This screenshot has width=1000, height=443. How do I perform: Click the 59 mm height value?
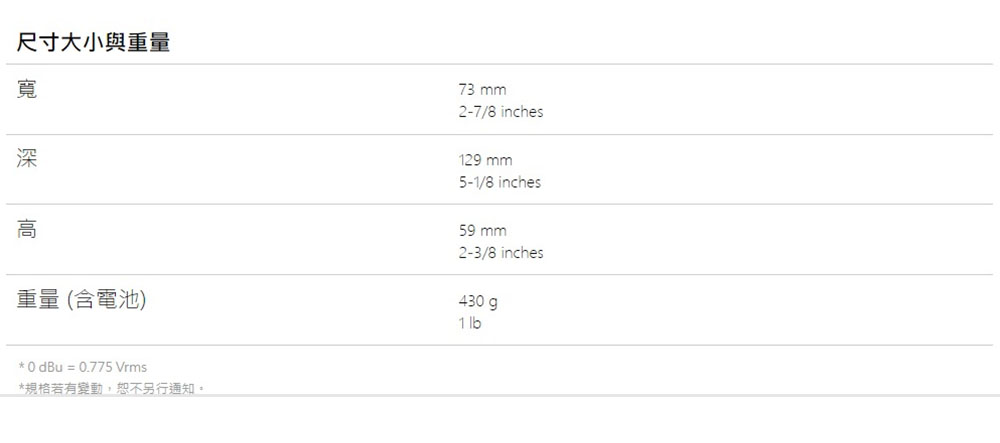point(482,230)
